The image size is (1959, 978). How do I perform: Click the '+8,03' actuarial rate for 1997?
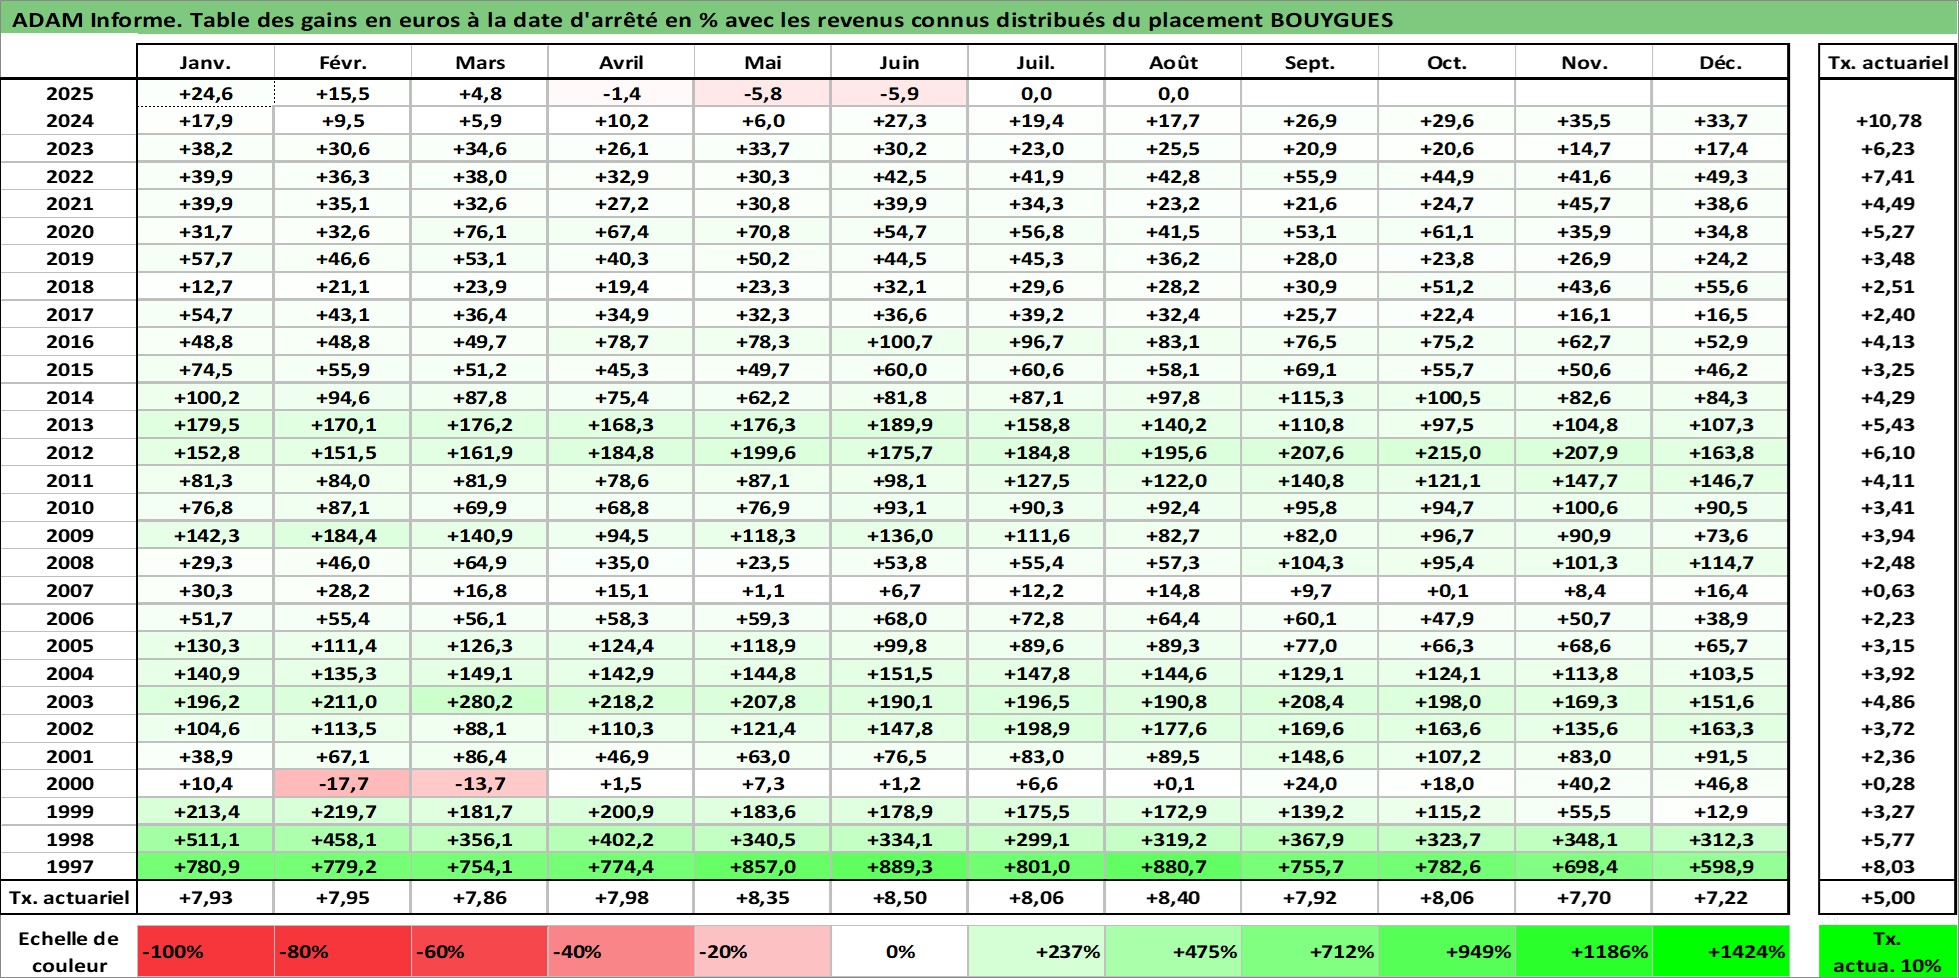[x=1887, y=867]
